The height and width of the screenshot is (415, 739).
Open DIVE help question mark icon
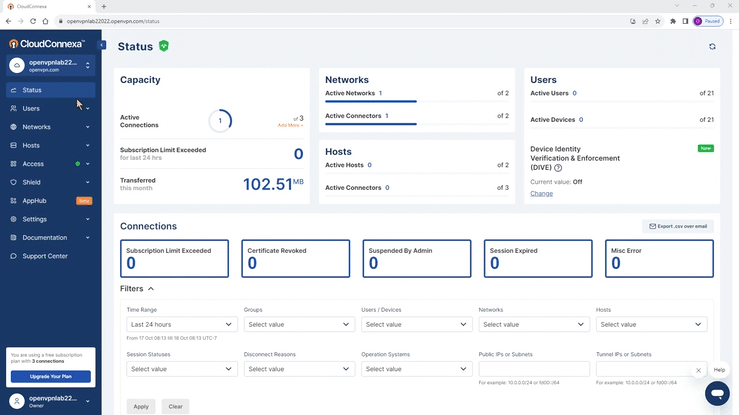(x=558, y=168)
